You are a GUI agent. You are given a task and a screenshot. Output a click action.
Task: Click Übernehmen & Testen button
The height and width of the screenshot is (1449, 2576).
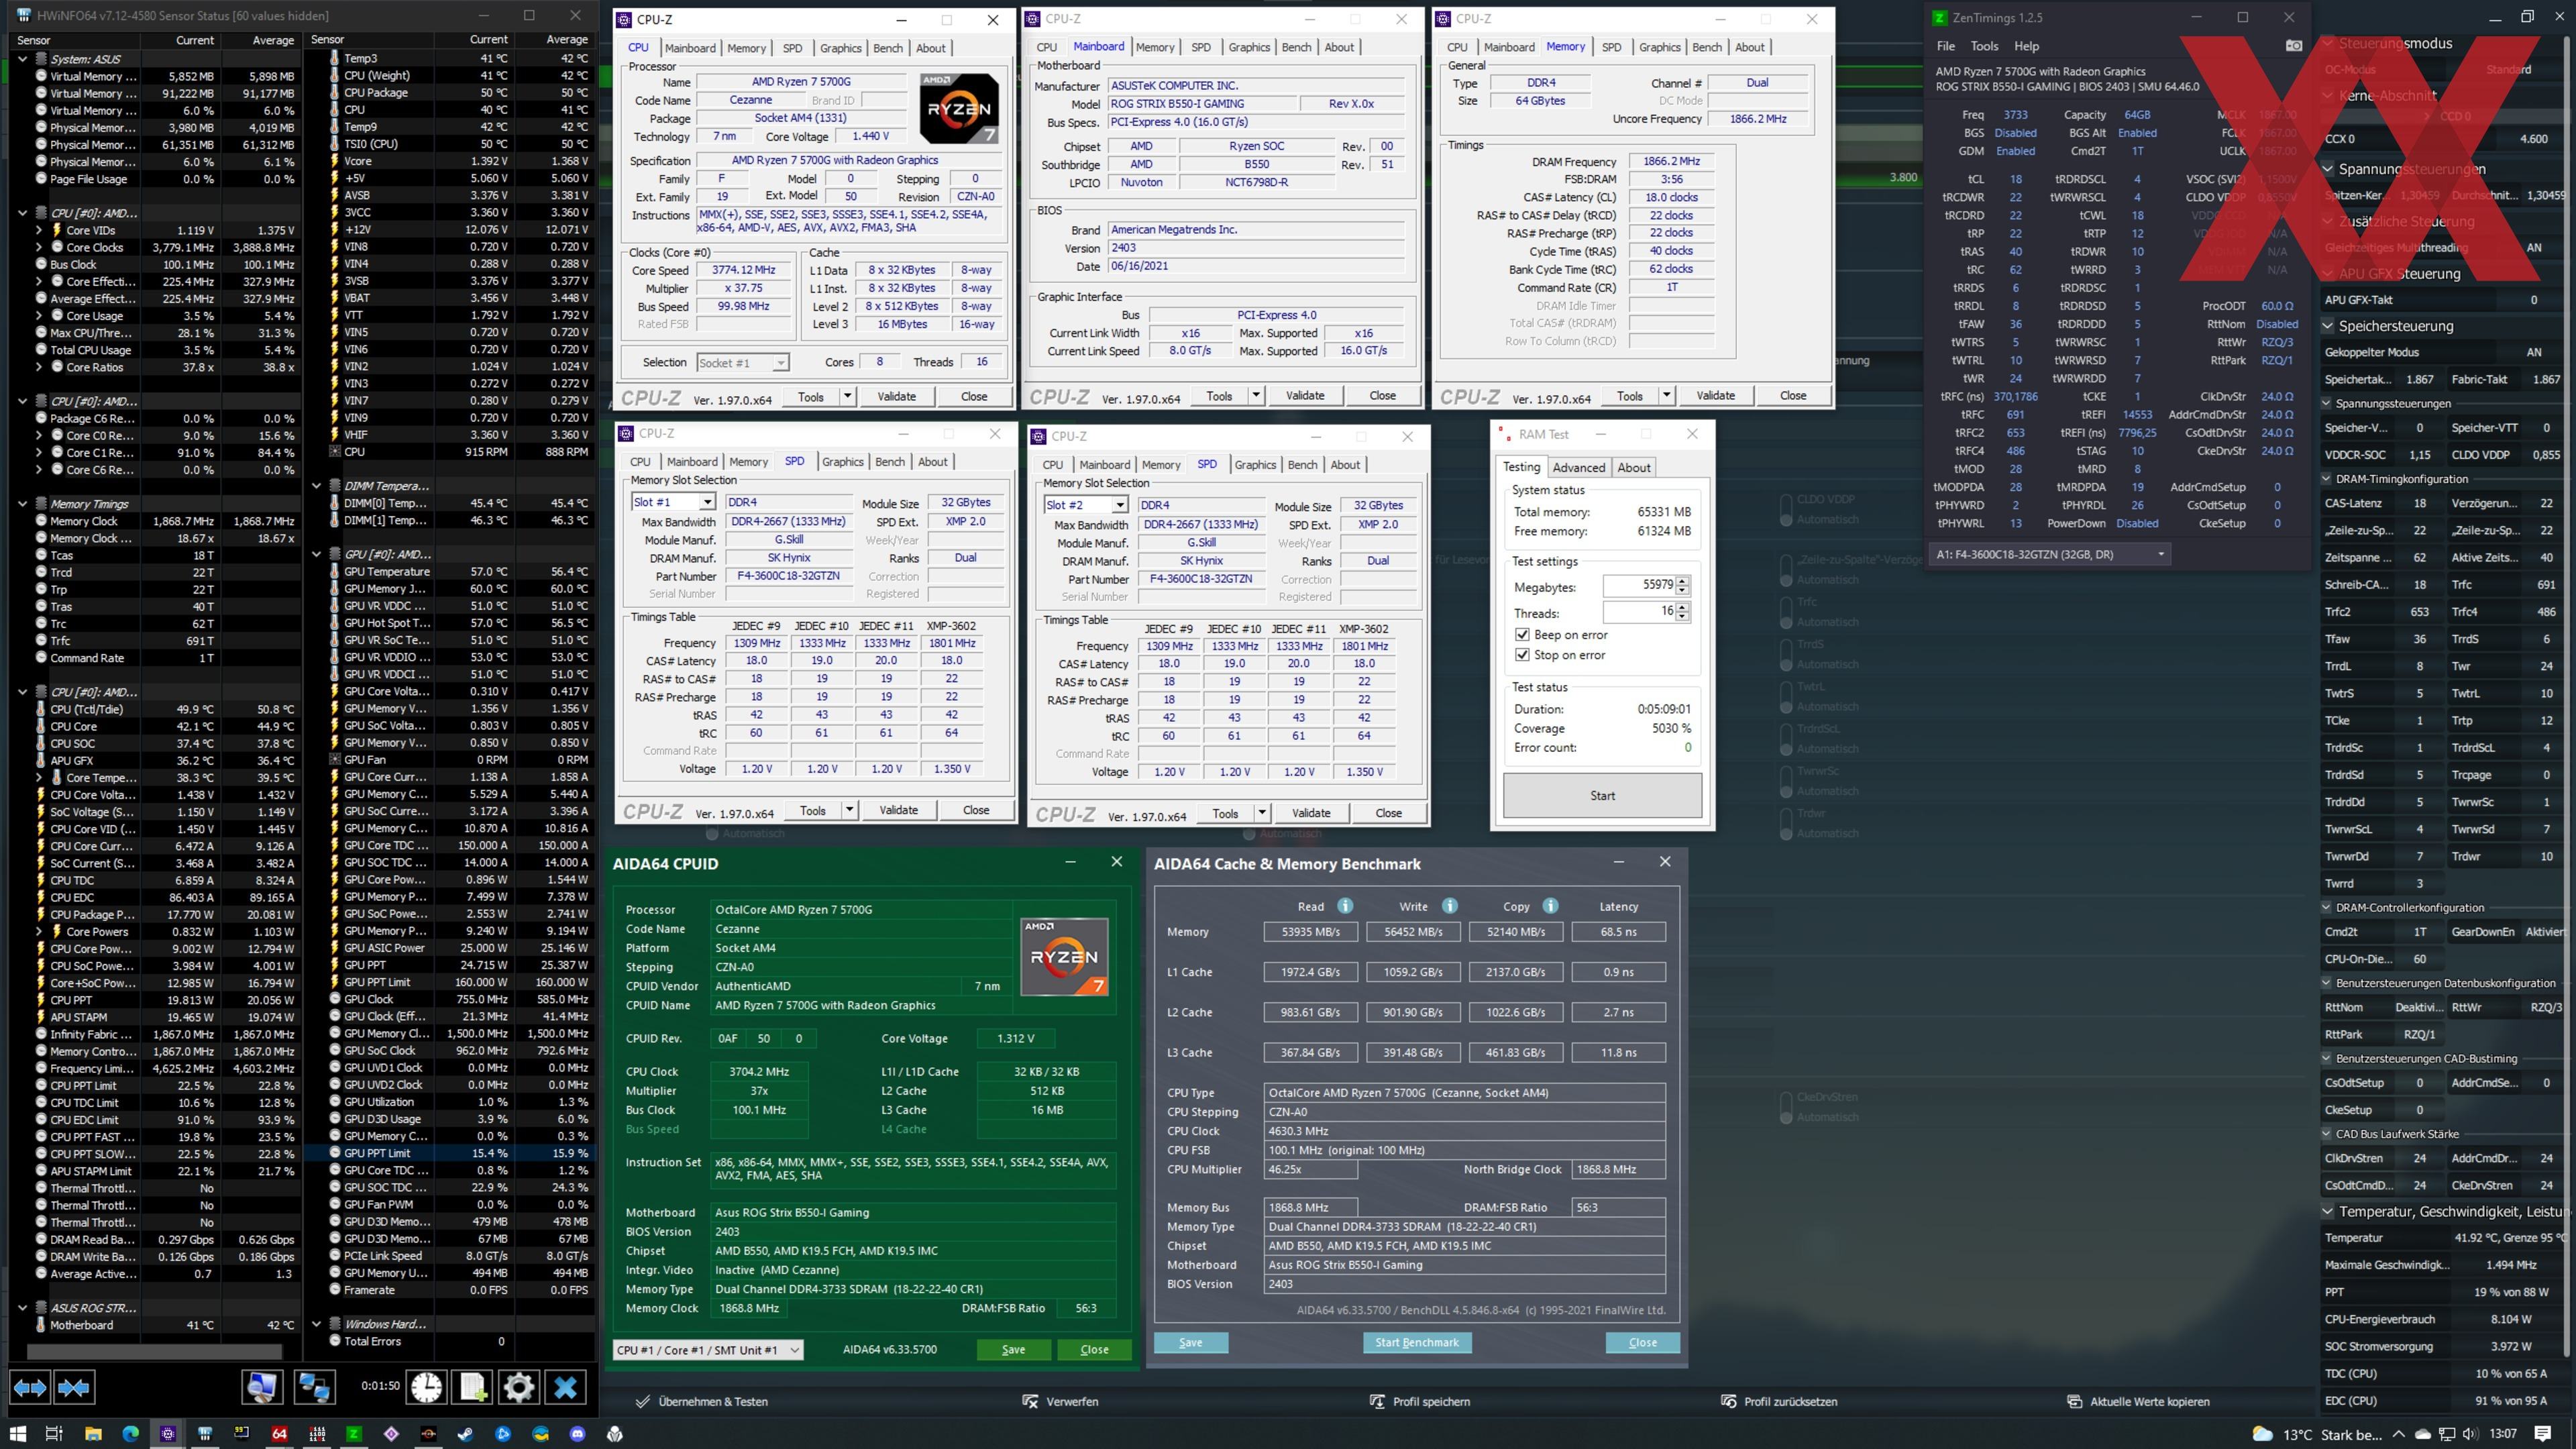coord(702,1401)
